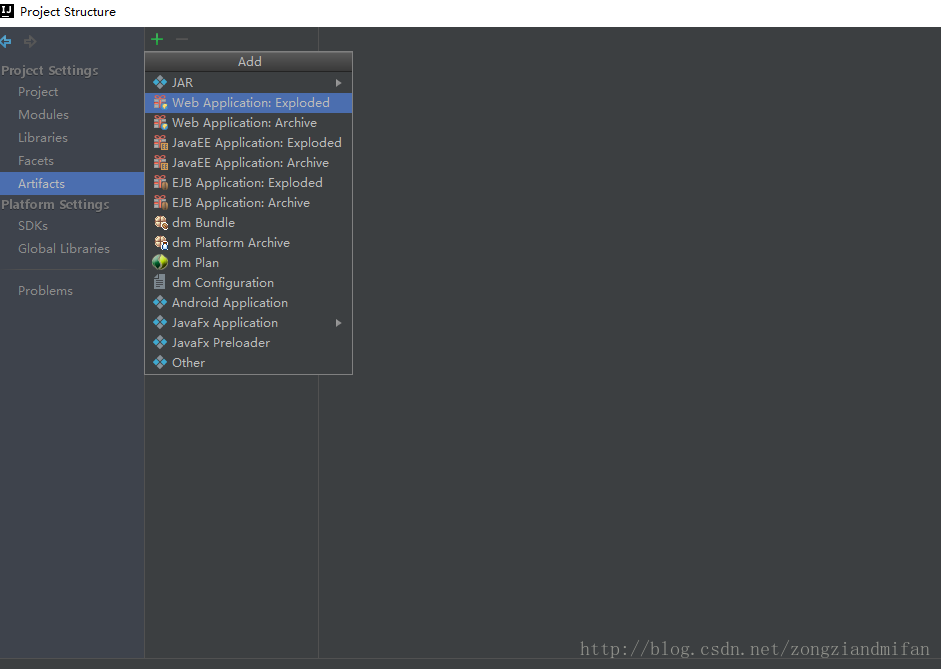Click the EJB Application: Exploded icon

tap(160, 182)
